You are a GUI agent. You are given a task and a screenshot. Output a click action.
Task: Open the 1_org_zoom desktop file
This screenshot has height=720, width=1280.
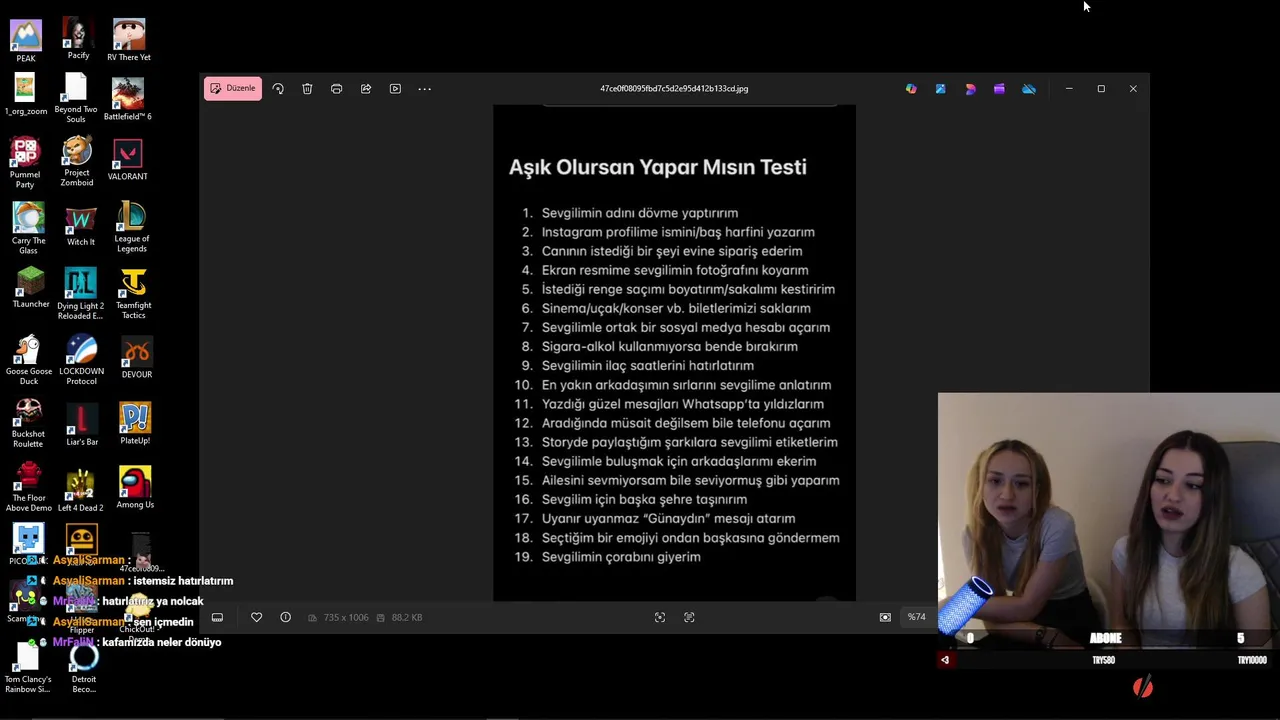(26, 95)
